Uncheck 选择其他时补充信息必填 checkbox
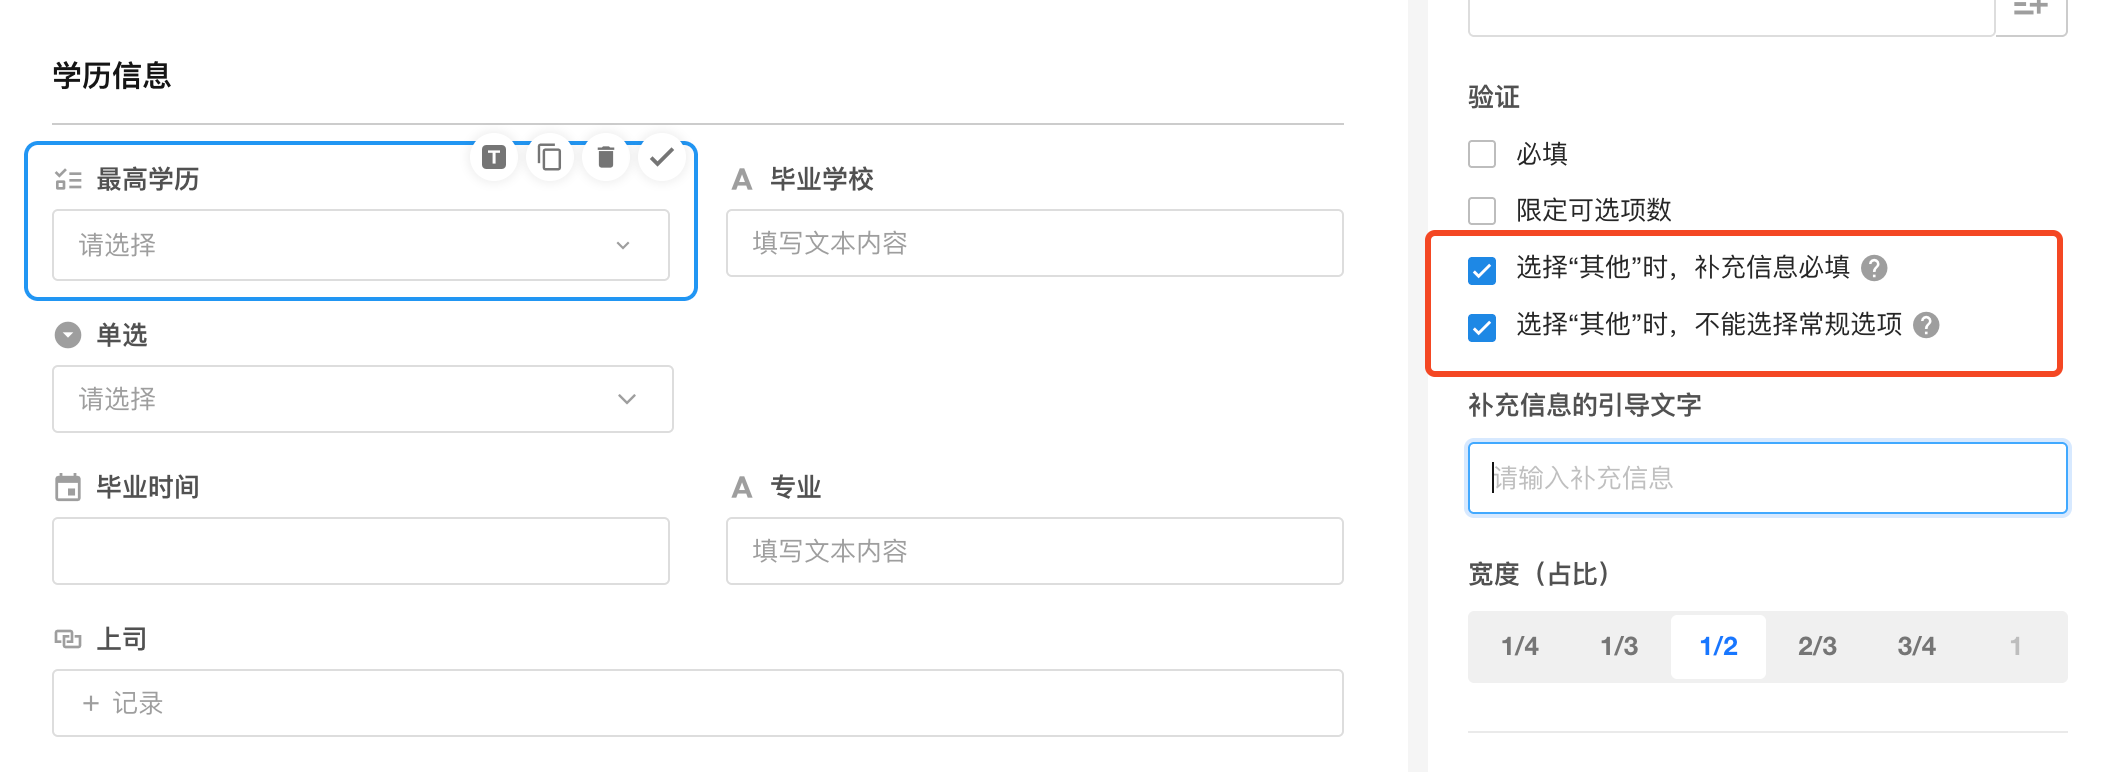Image resolution: width=2110 pixels, height=772 pixels. click(1482, 270)
